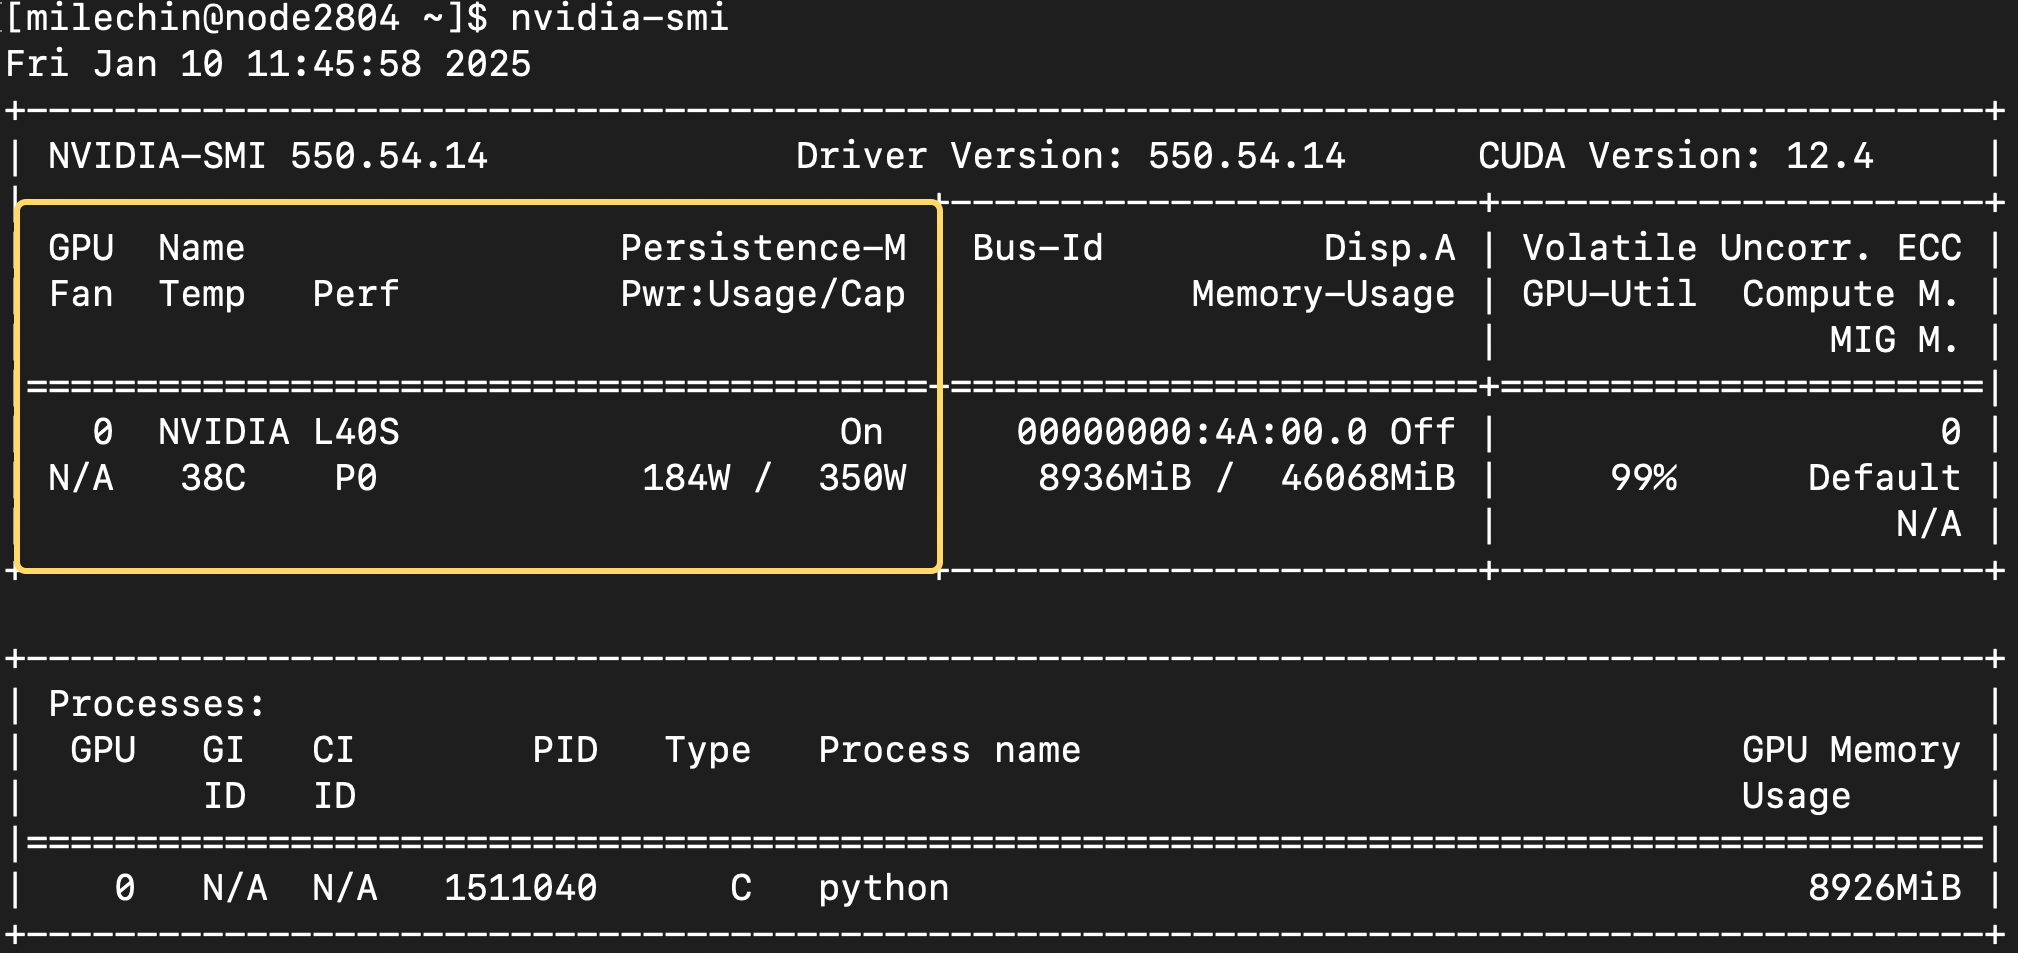The width and height of the screenshot is (2018, 953).
Task: Click the nvidia-smi command text
Action: (x=619, y=18)
